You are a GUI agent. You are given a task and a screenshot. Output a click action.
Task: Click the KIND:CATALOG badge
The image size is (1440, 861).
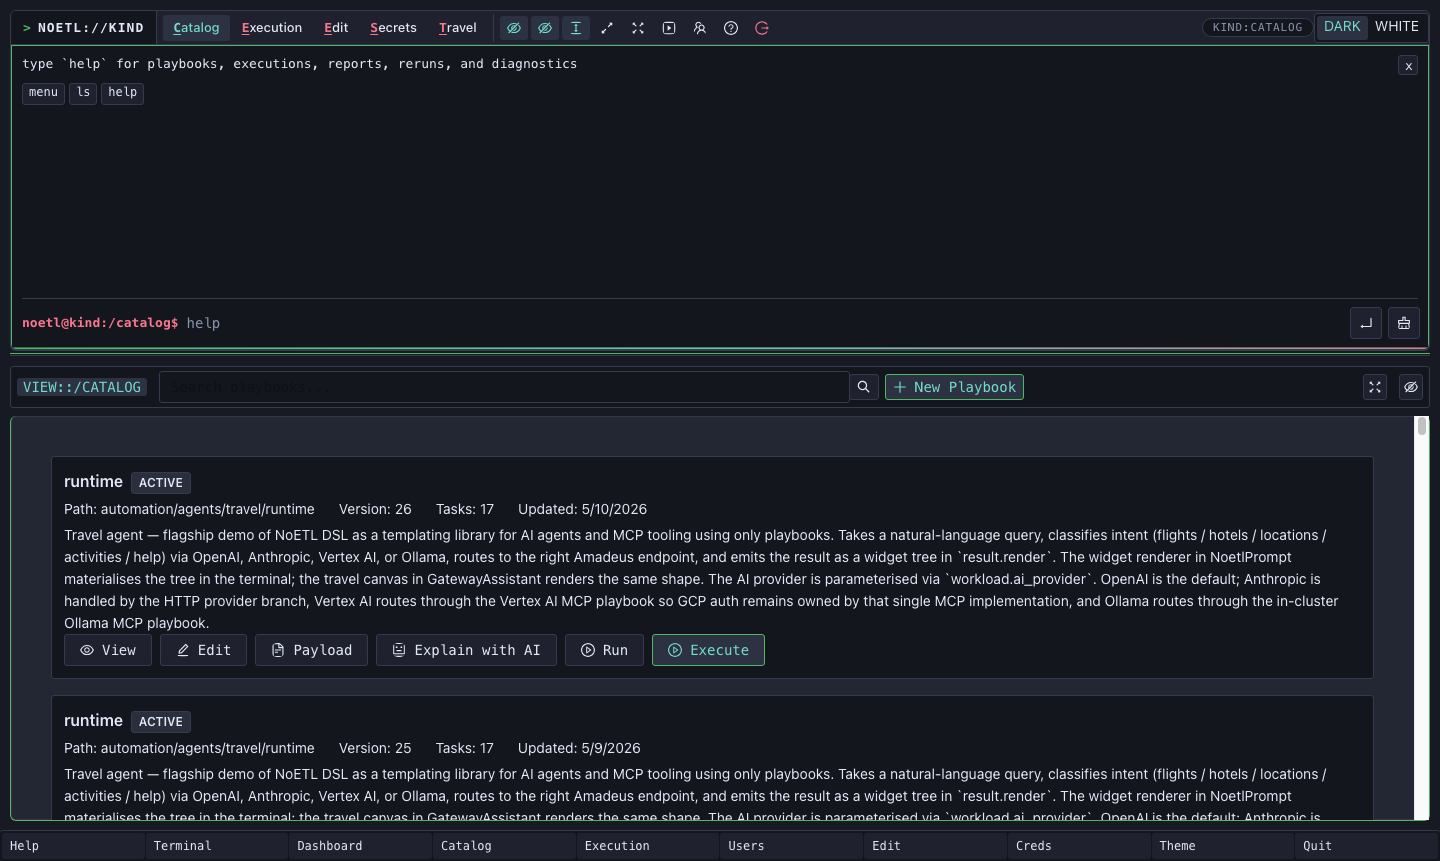(x=1257, y=27)
